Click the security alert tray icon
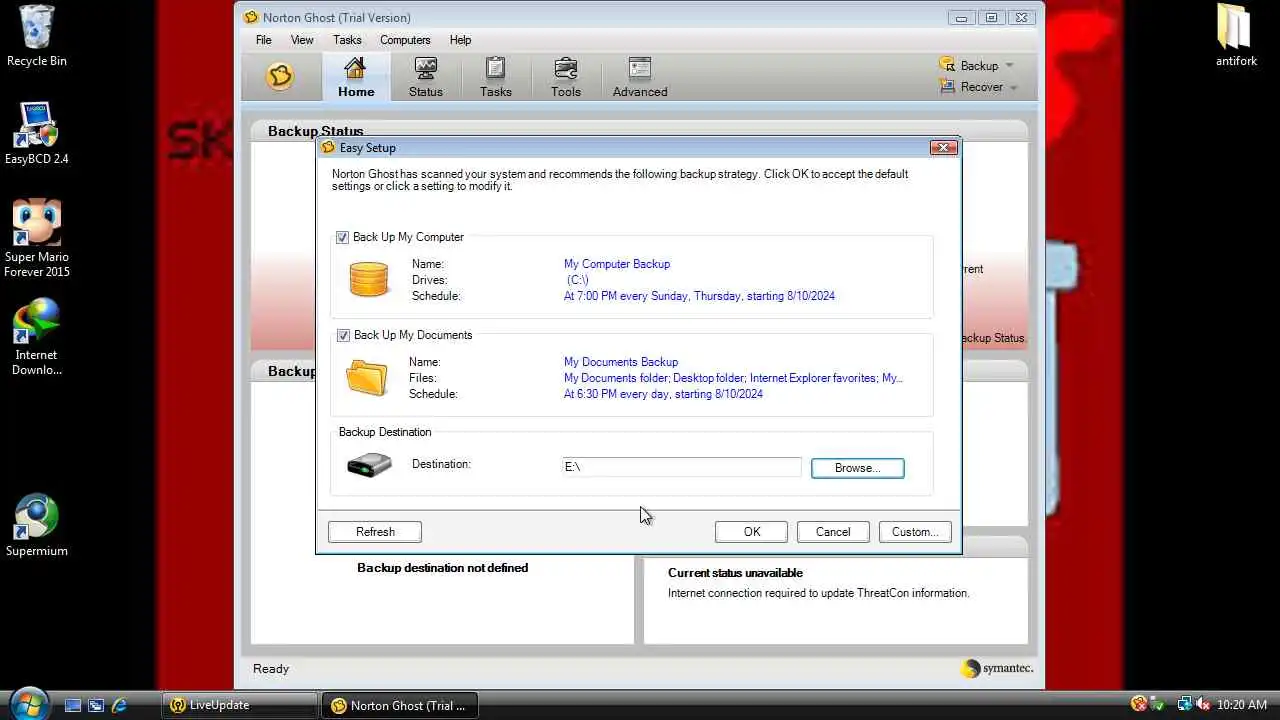 pyautogui.click(x=1139, y=705)
